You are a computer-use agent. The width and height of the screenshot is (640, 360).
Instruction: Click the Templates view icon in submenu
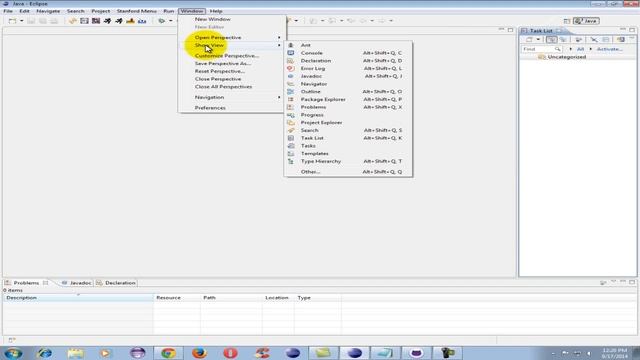click(291, 154)
